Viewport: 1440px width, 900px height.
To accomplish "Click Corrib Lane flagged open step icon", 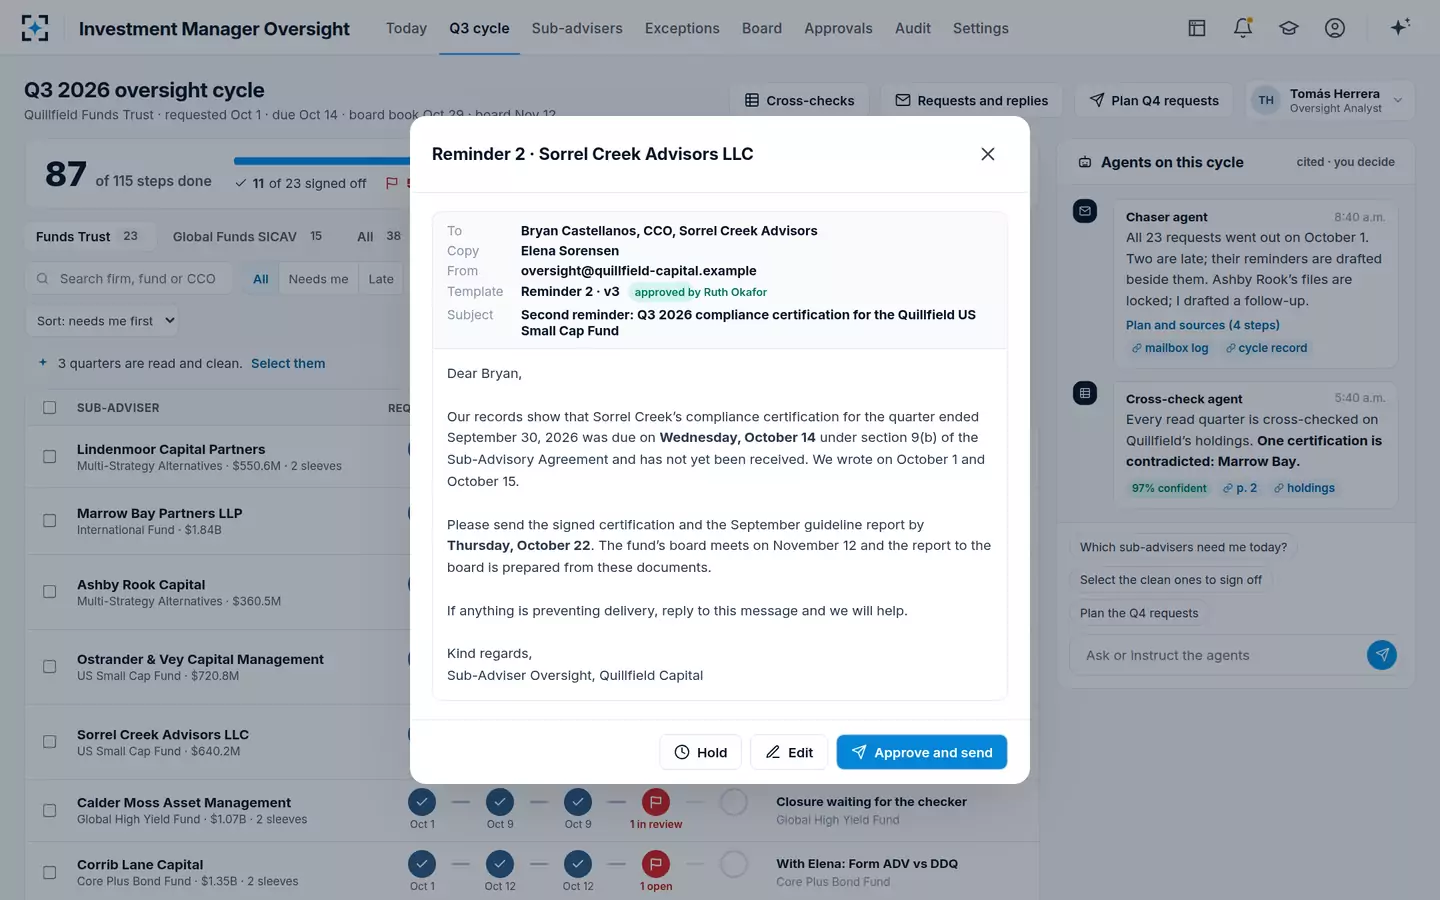I will [655, 864].
